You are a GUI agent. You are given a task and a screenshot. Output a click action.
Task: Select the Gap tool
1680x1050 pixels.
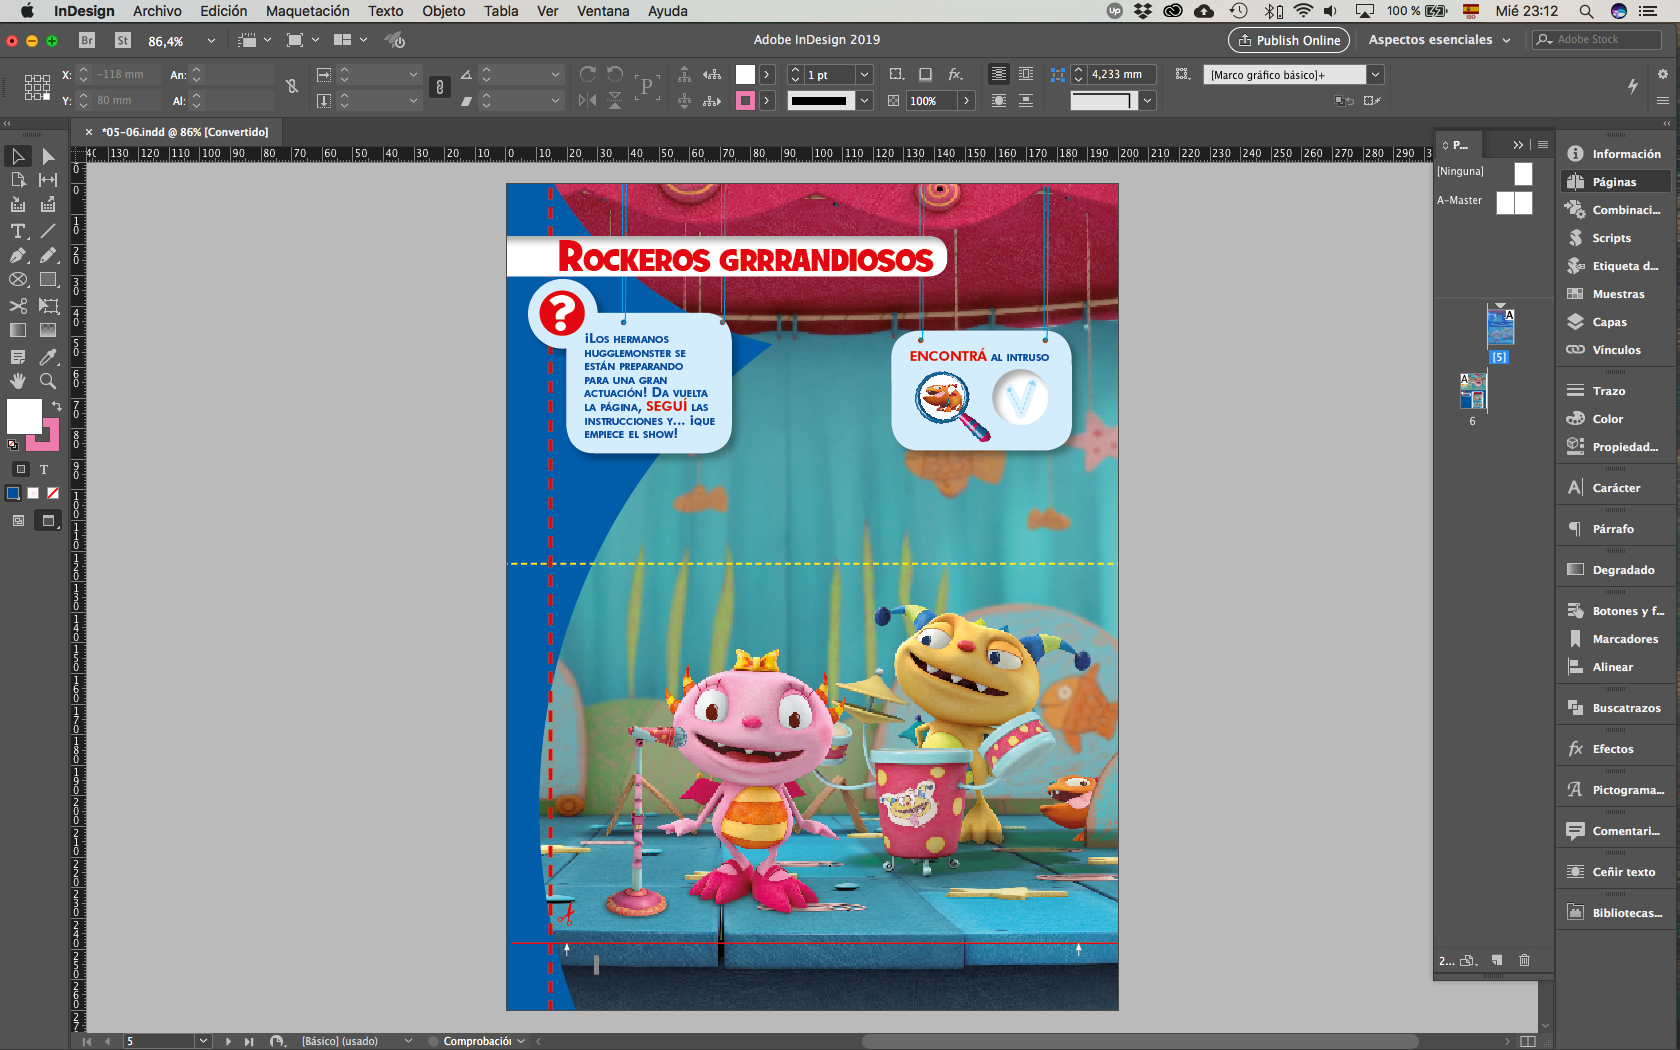point(48,180)
